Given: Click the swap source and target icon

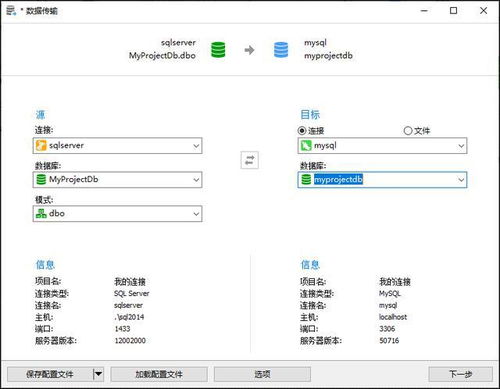Looking at the screenshot, I should click(249, 160).
